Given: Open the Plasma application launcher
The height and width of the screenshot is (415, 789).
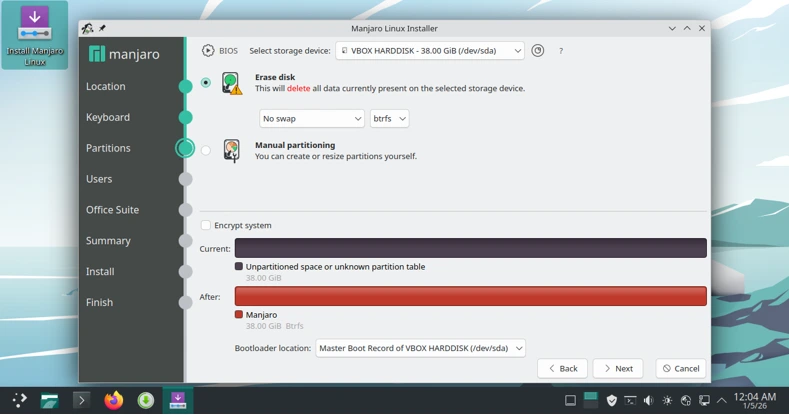Looking at the screenshot, I should (20, 400).
